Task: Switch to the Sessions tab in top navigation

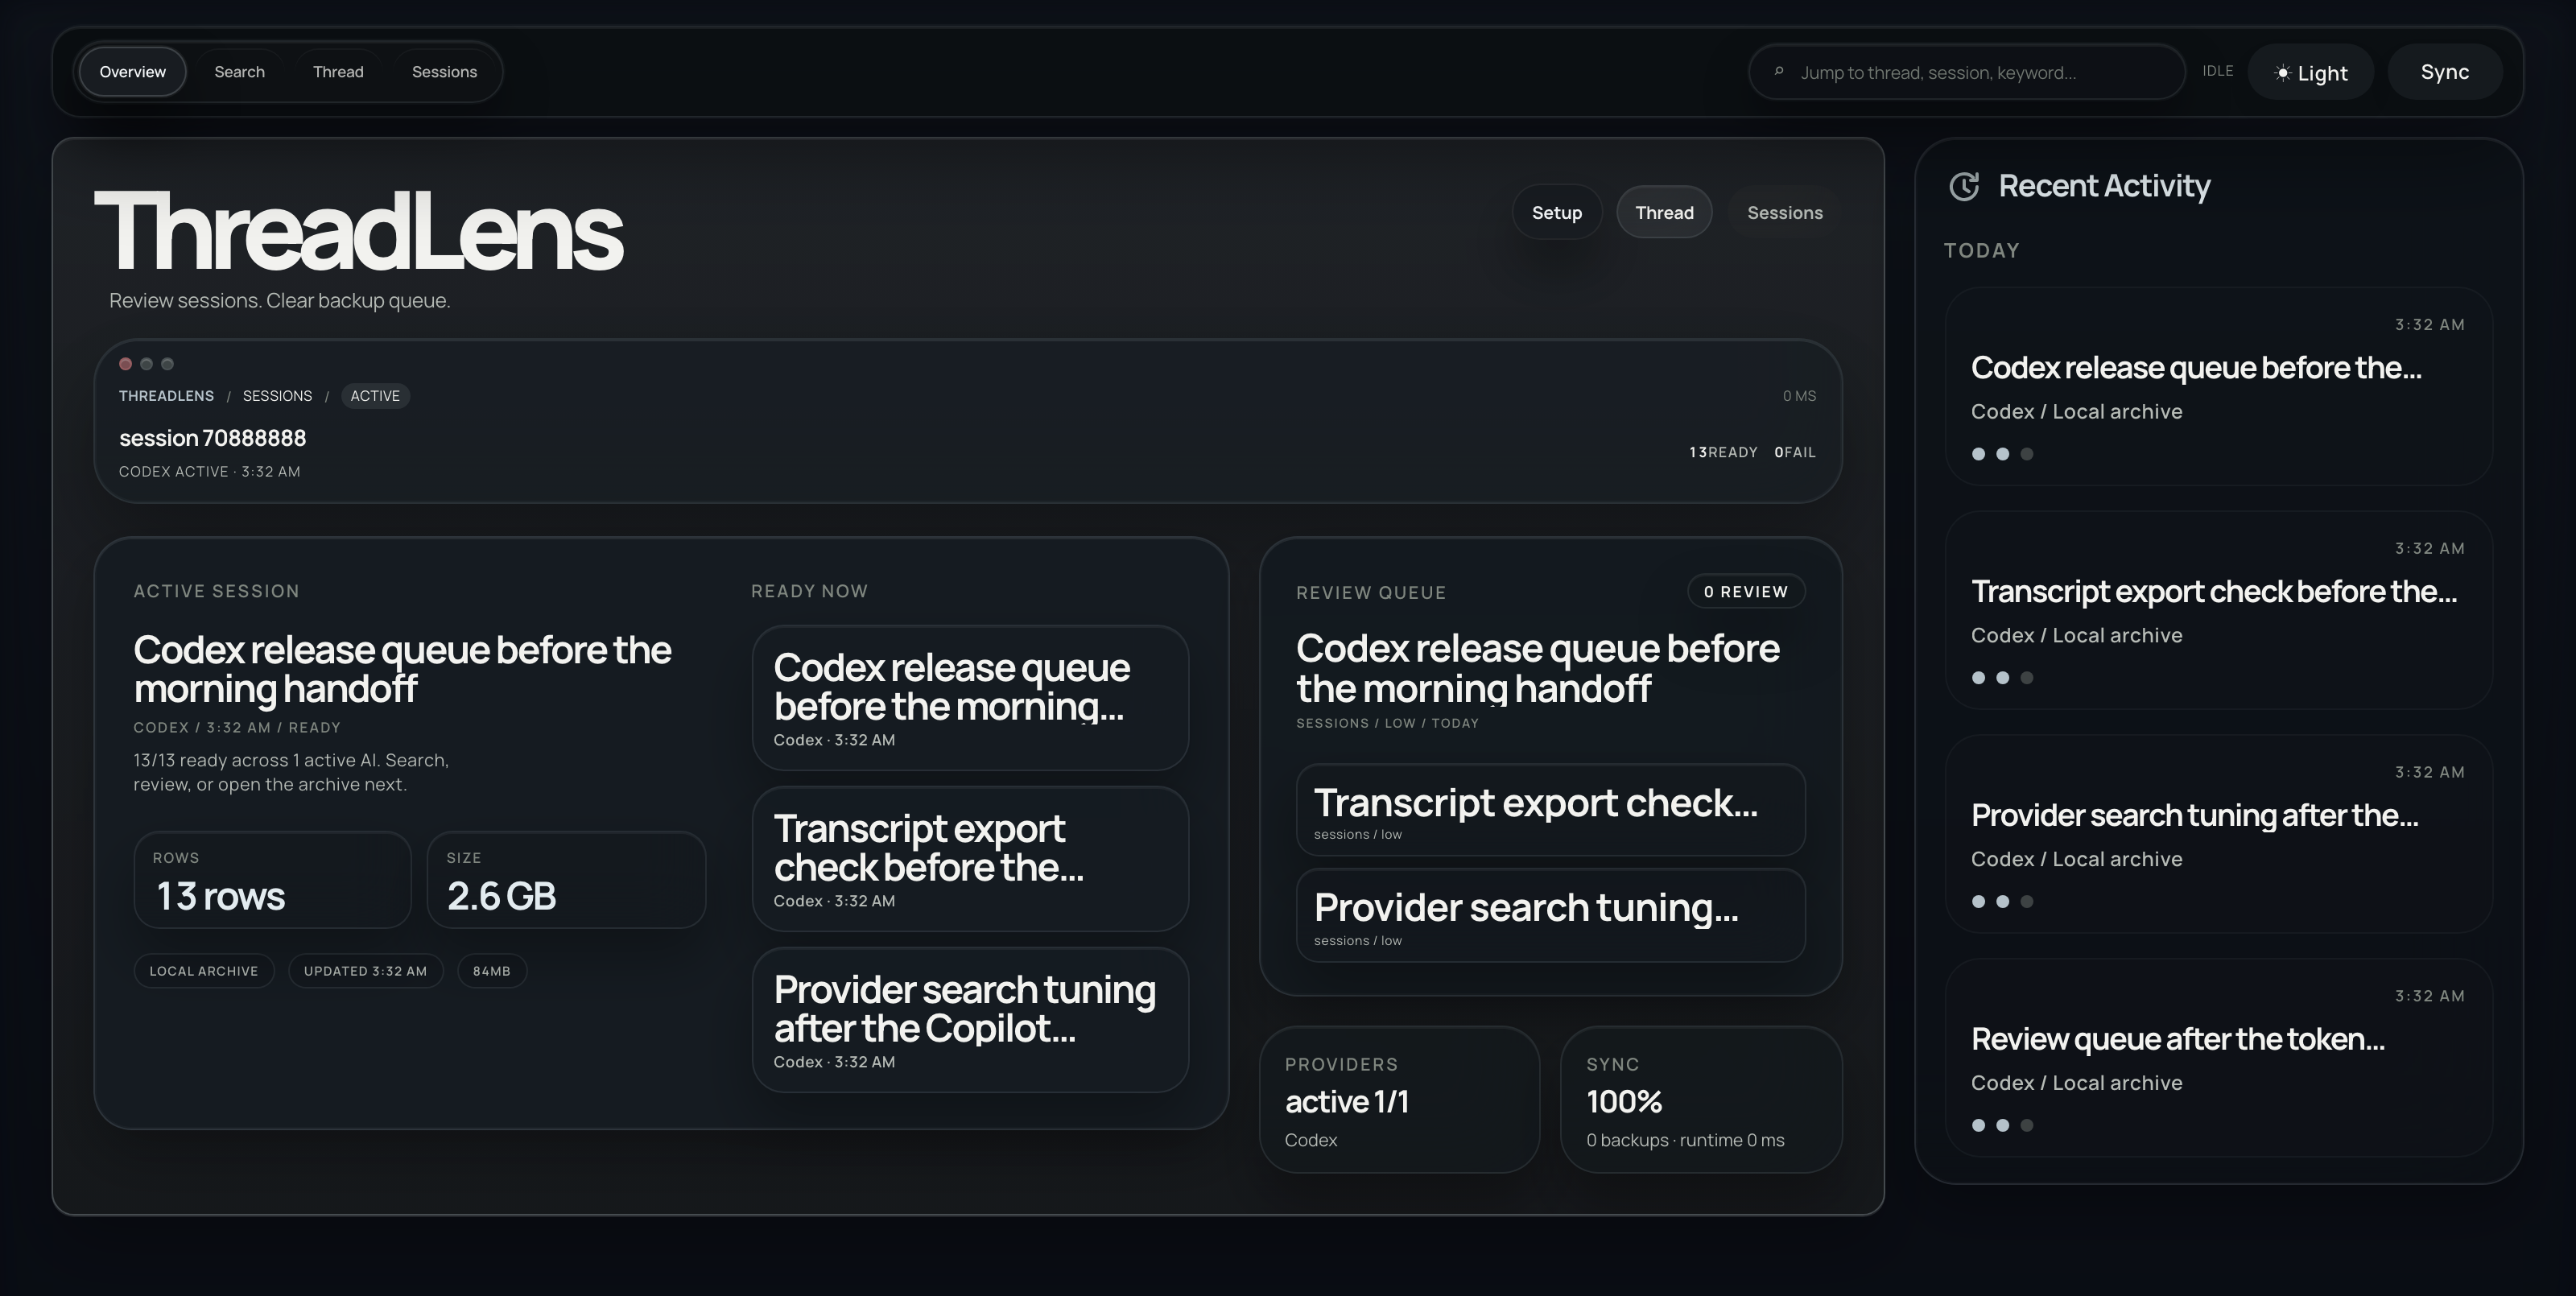Action: [446, 71]
